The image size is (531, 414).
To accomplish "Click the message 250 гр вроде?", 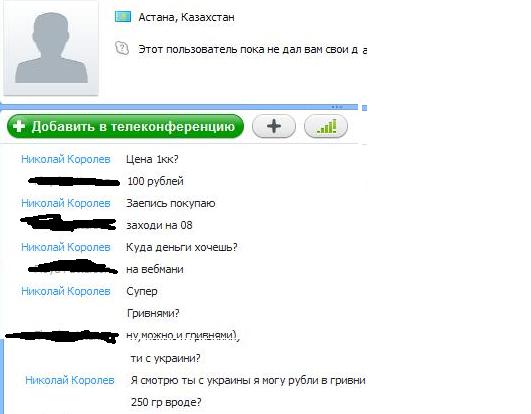I will (x=166, y=402).
